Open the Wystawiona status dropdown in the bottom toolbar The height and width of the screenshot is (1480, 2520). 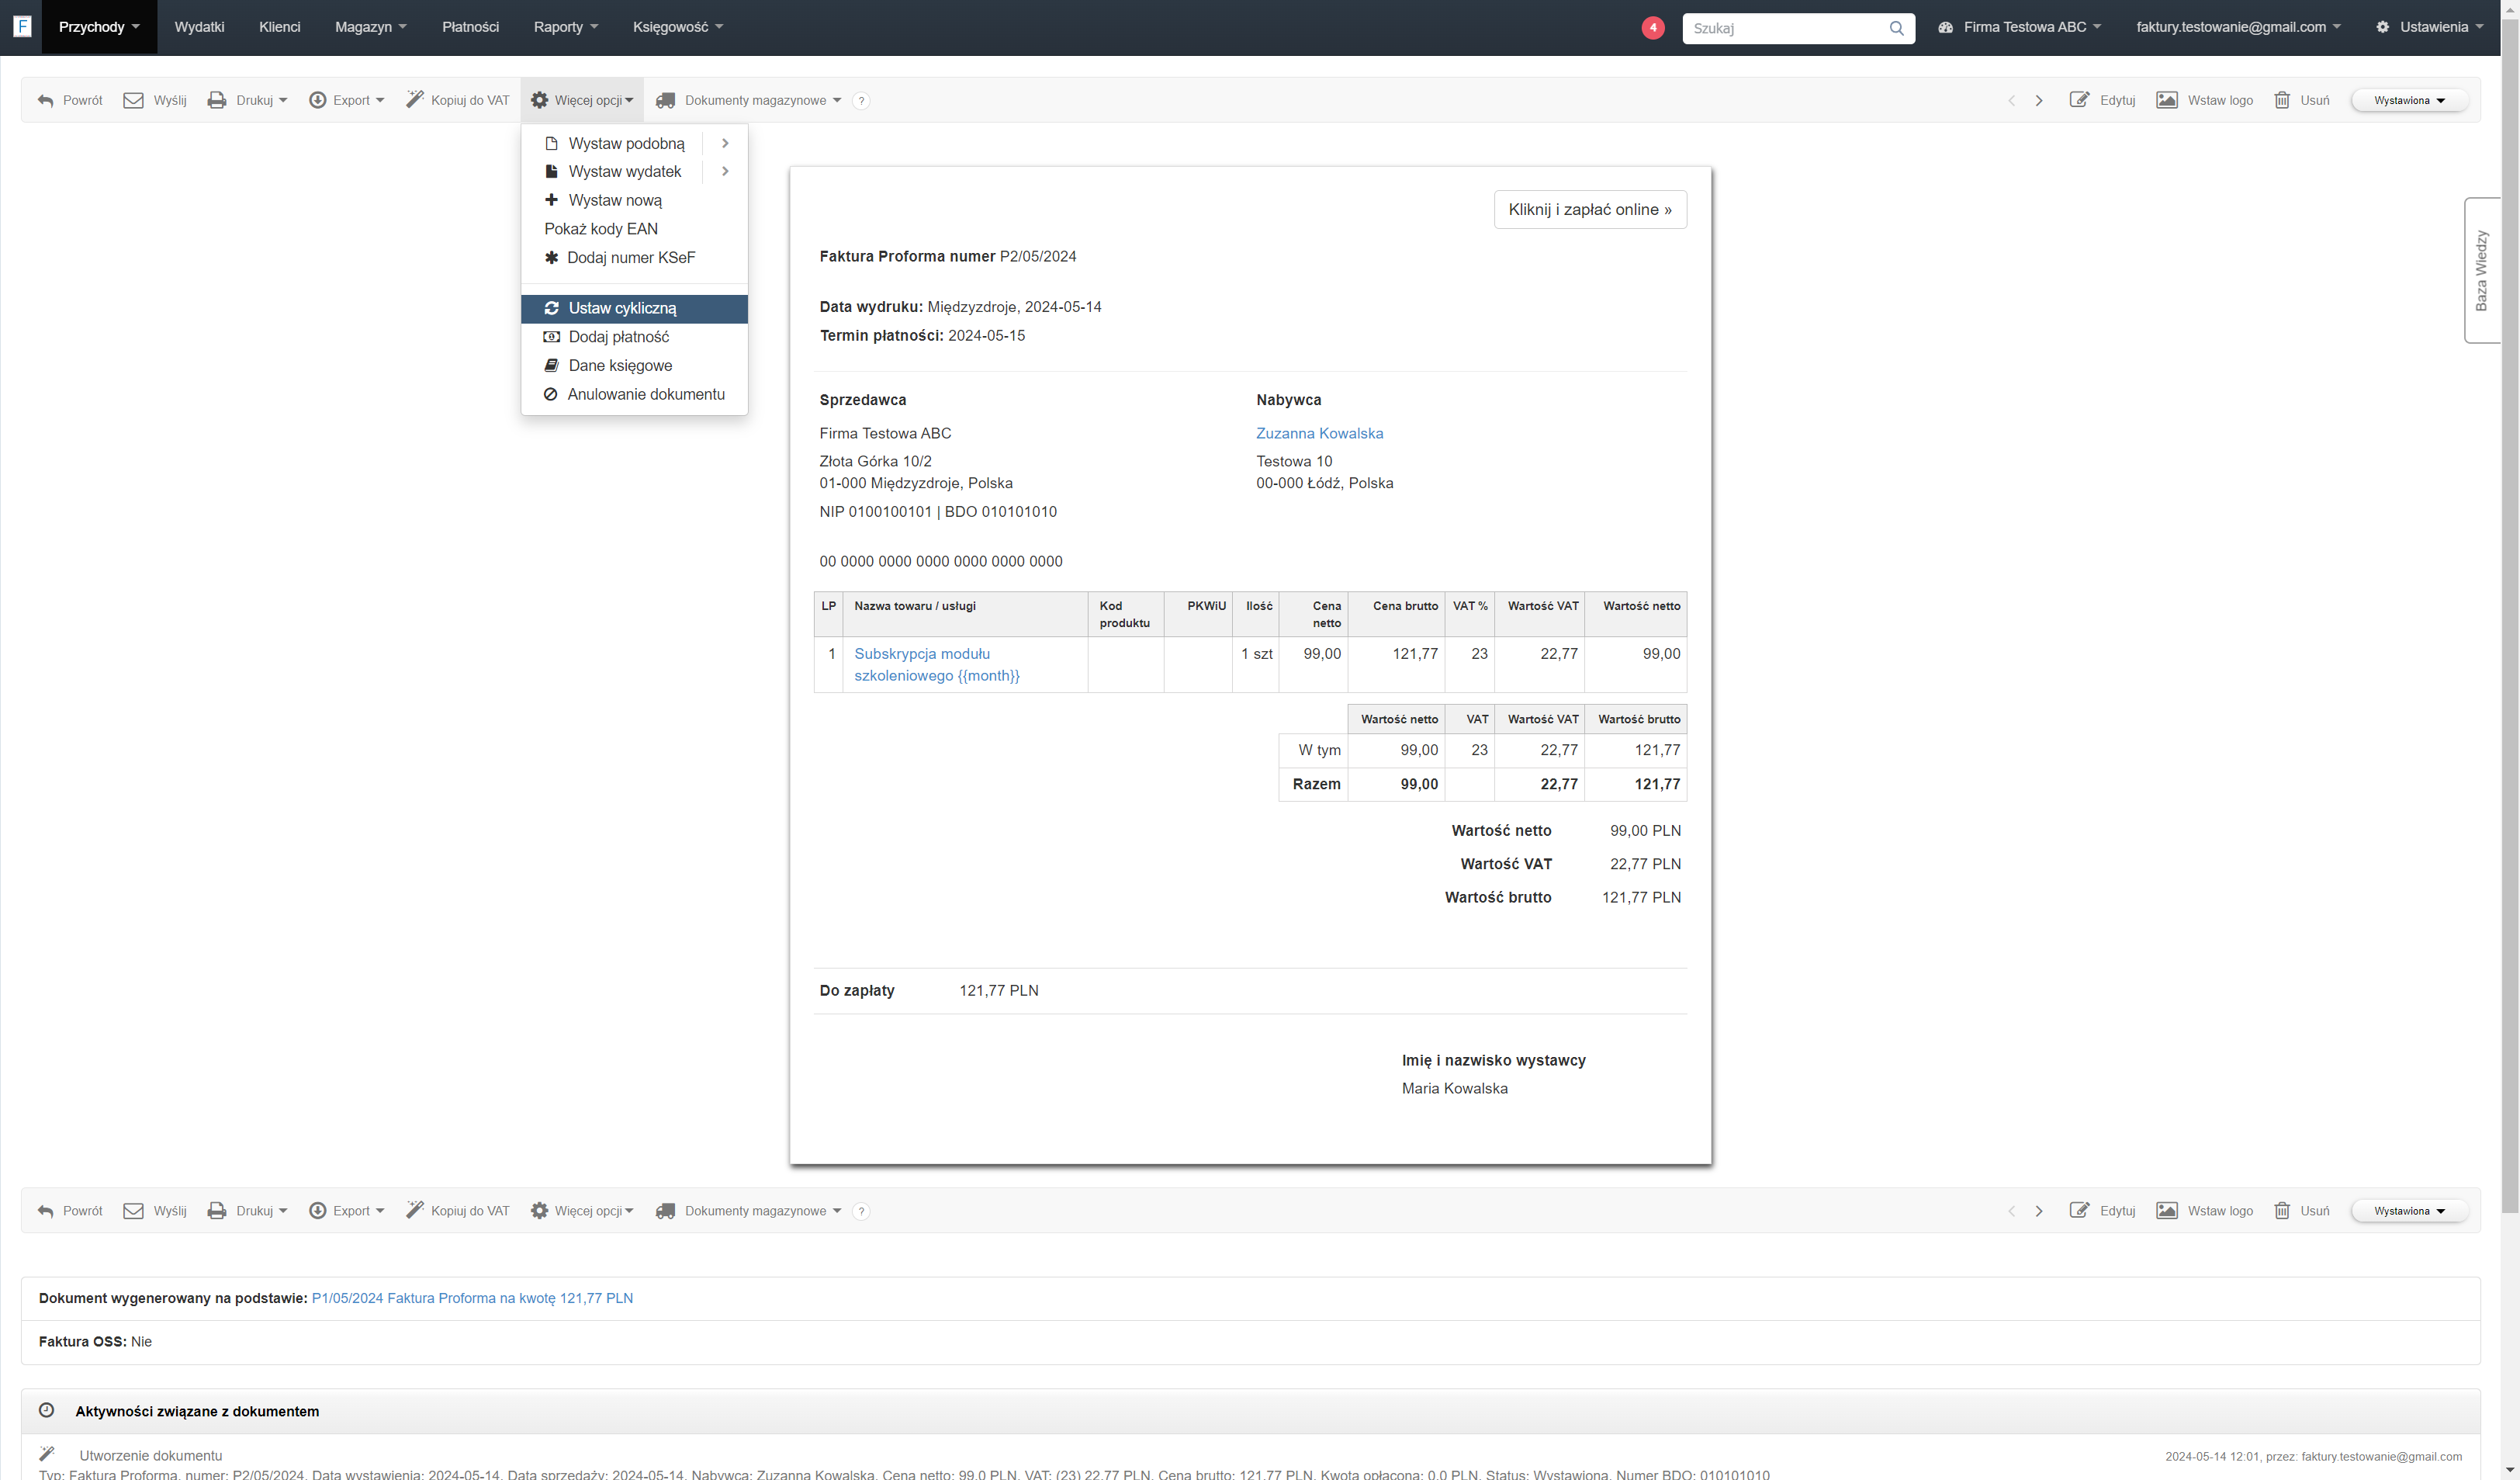[x=2409, y=1211]
